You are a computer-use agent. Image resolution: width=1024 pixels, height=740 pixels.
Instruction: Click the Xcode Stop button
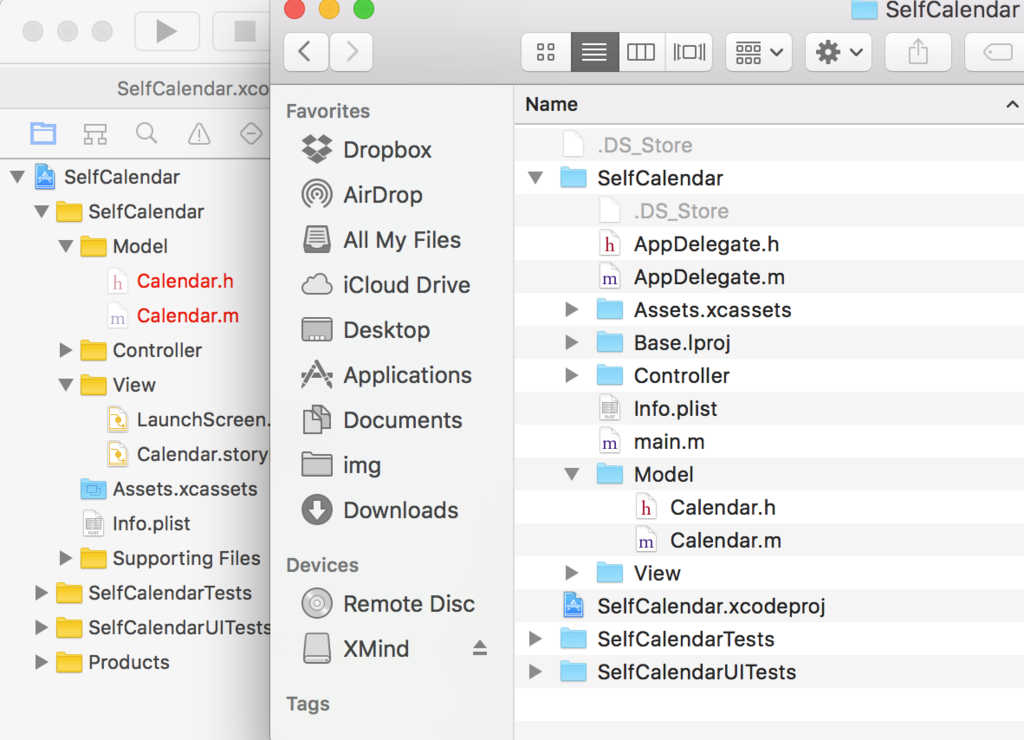click(x=242, y=31)
